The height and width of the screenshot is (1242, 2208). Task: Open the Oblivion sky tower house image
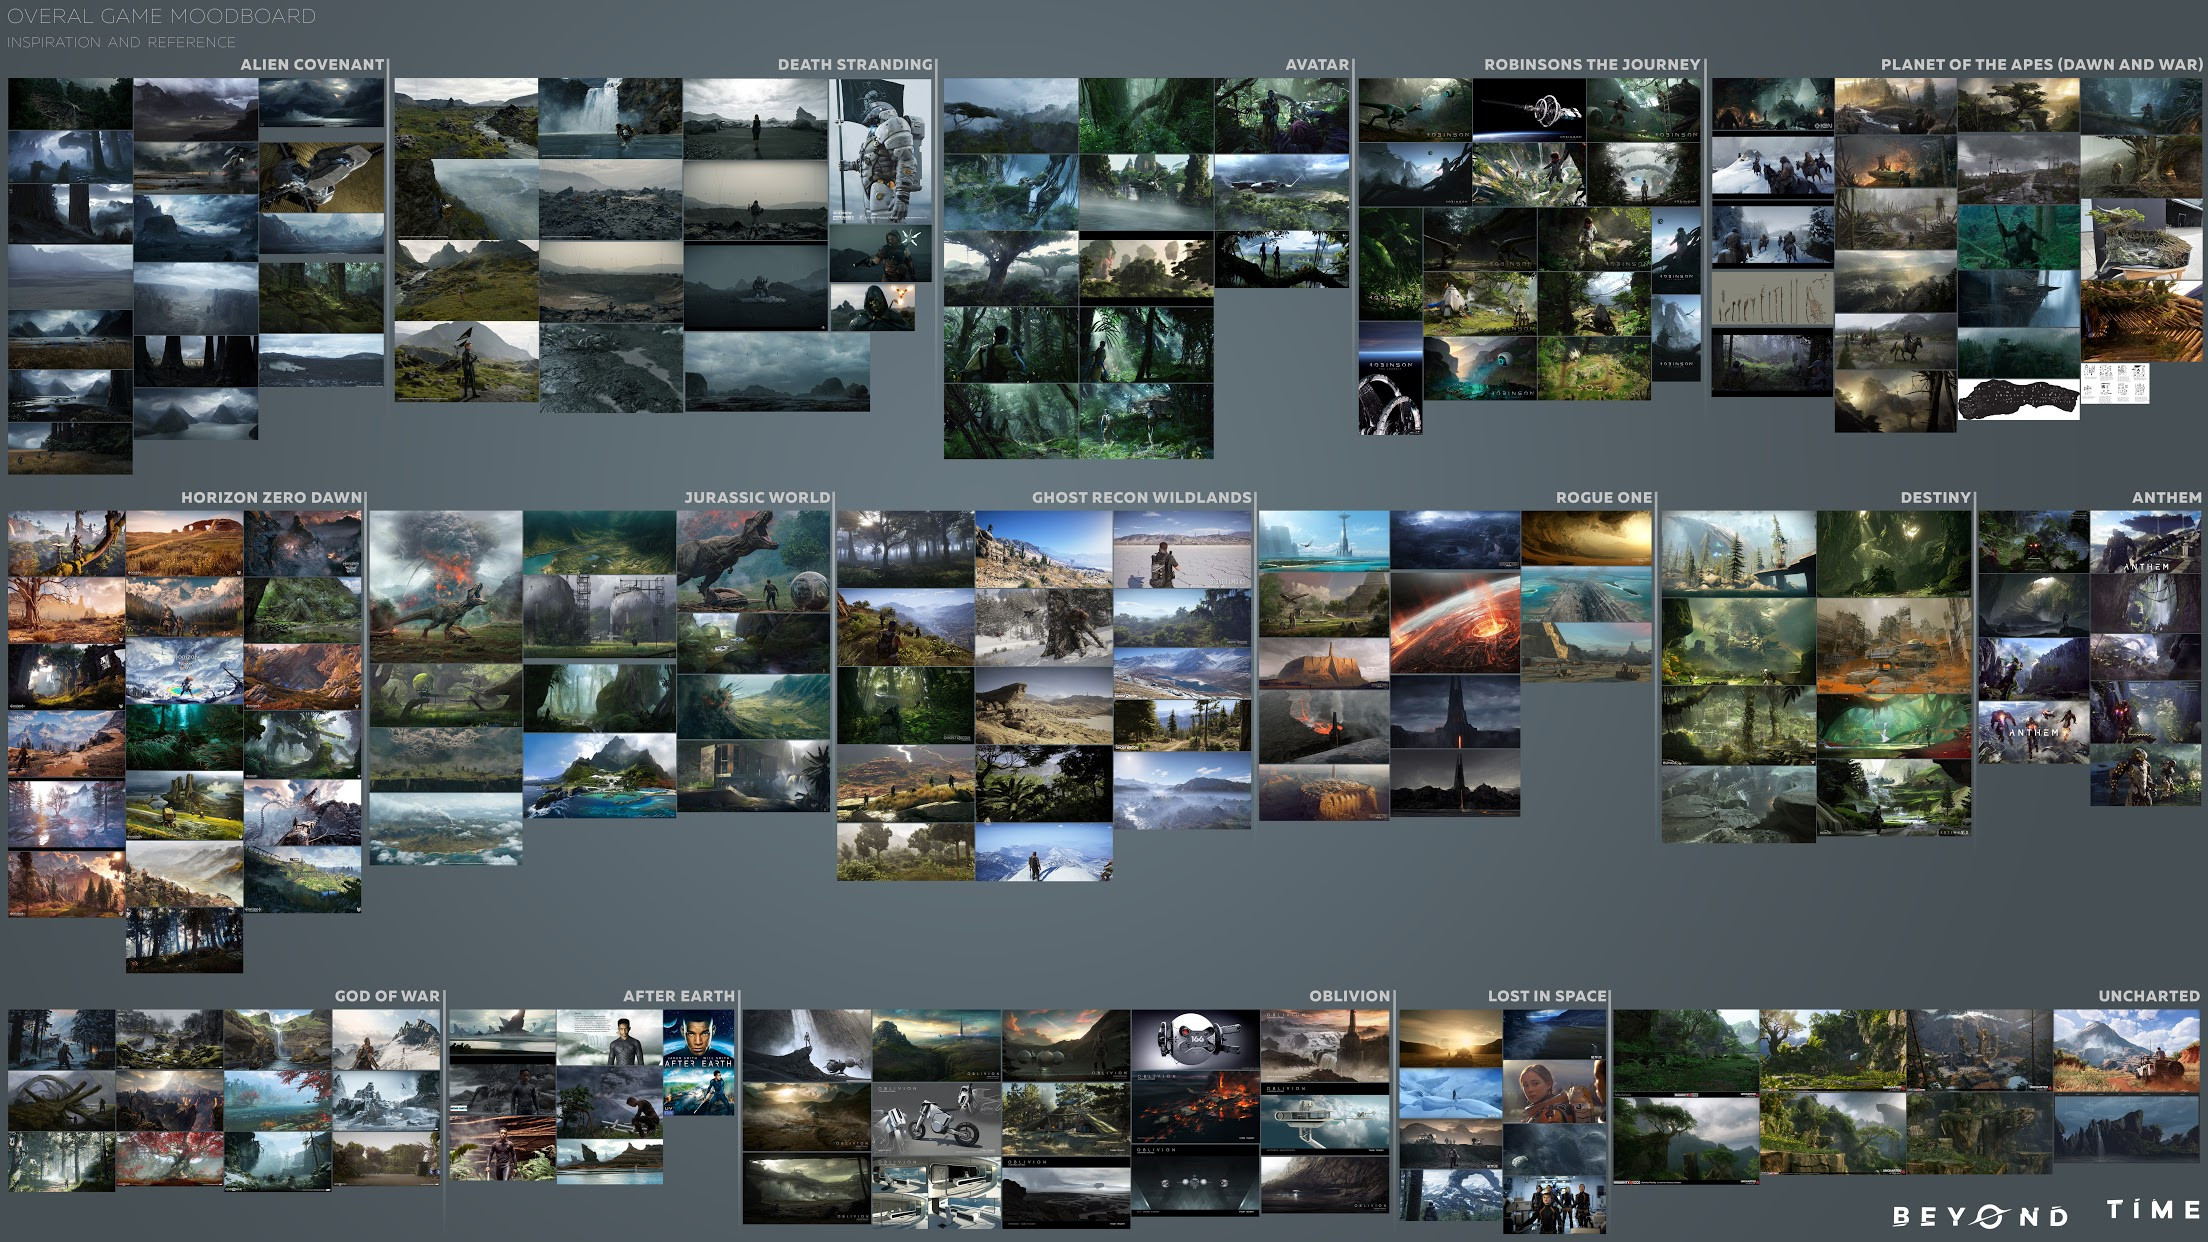pyautogui.click(x=1325, y=1121)
